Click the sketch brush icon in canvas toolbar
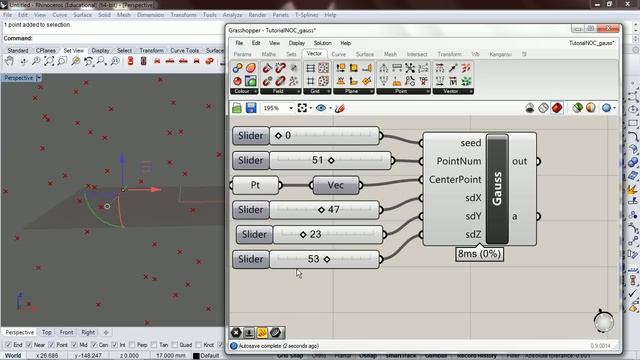The height and width of the screenshot is (360, 640). 340,108
